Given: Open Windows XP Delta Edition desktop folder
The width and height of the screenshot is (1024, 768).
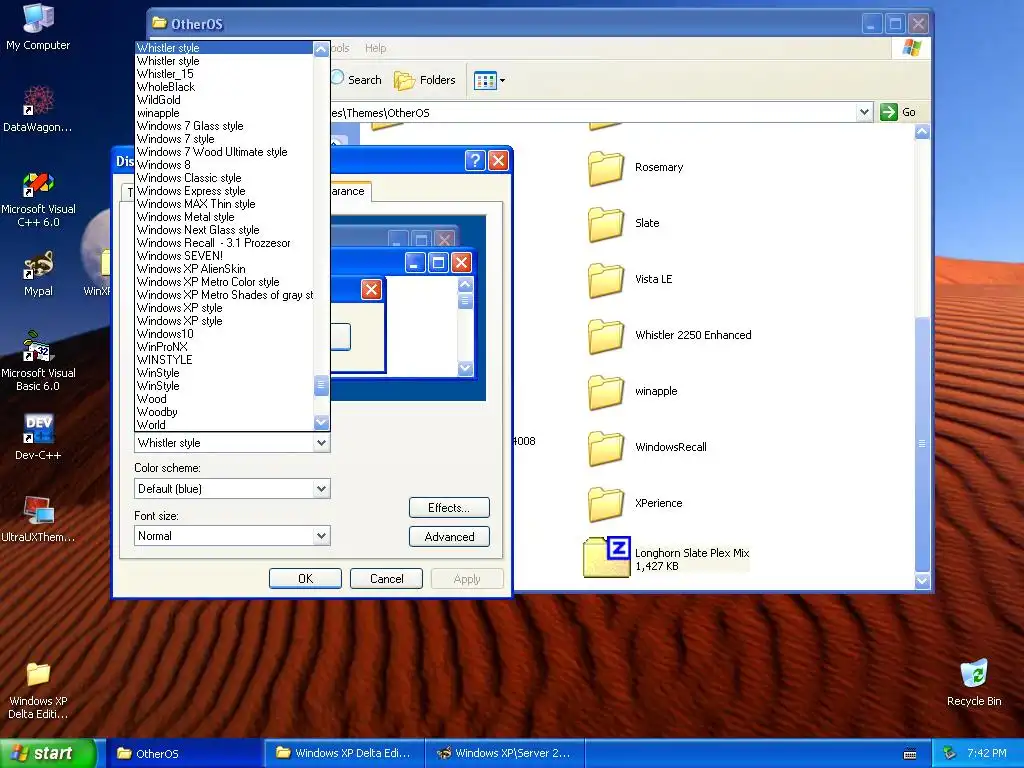Looking at the screenshot, I should 38,690.
